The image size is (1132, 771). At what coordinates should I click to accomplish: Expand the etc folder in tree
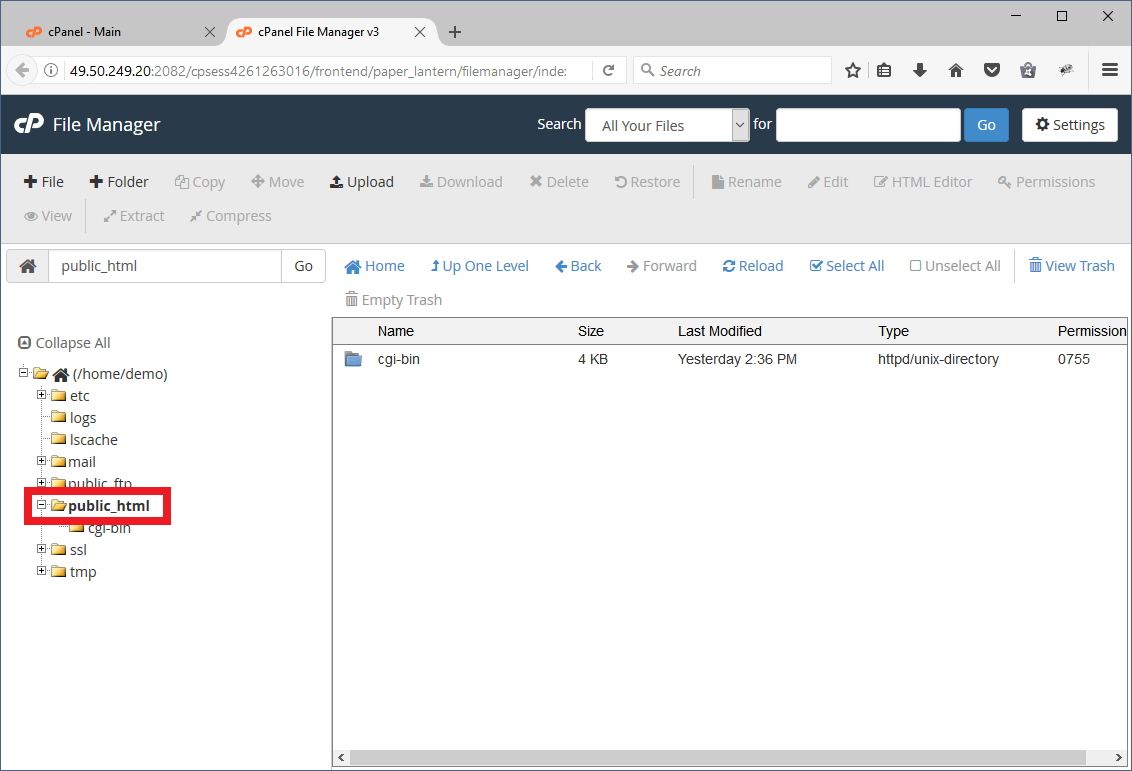click(x=42, y=395)
